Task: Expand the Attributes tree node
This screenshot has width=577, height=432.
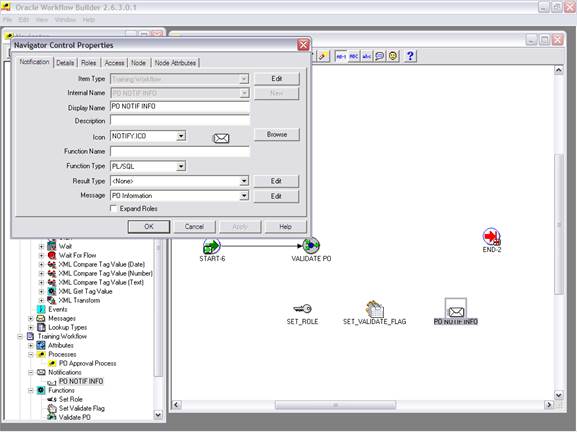Action: (31, 345)
